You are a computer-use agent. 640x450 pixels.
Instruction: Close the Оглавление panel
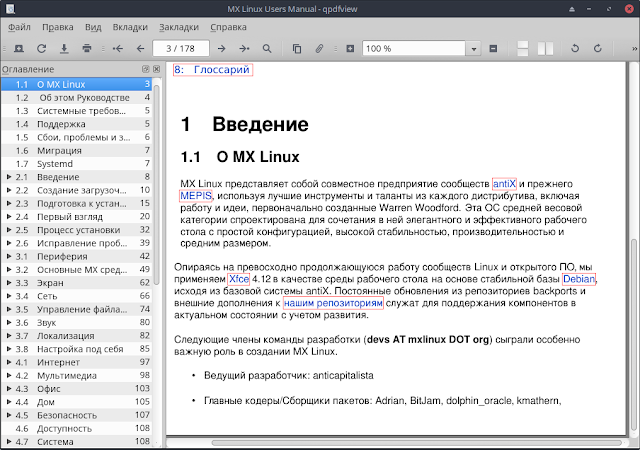(156, 69)
